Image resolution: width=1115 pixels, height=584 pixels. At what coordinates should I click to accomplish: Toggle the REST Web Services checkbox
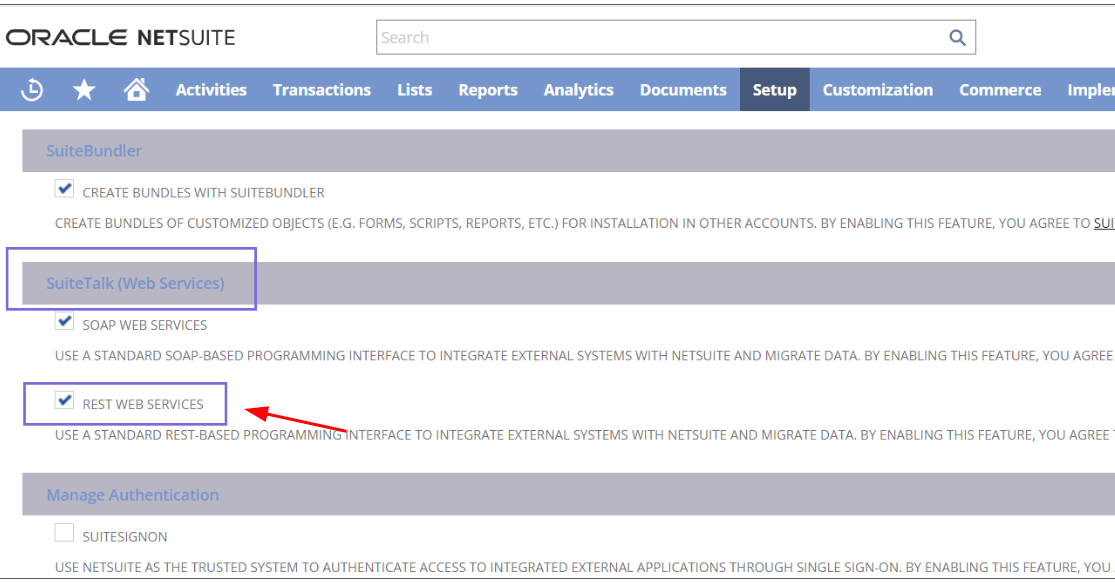pyautogui.click(x=64, y=400)
